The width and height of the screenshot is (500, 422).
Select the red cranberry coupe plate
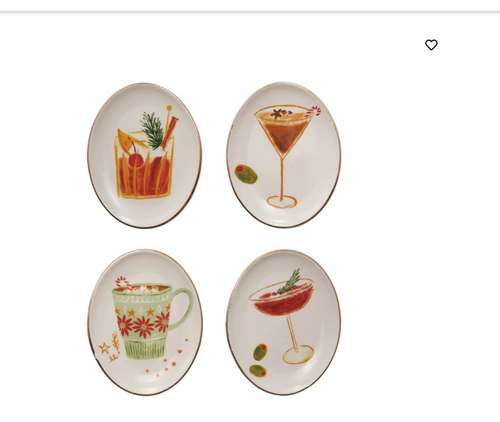284,322
